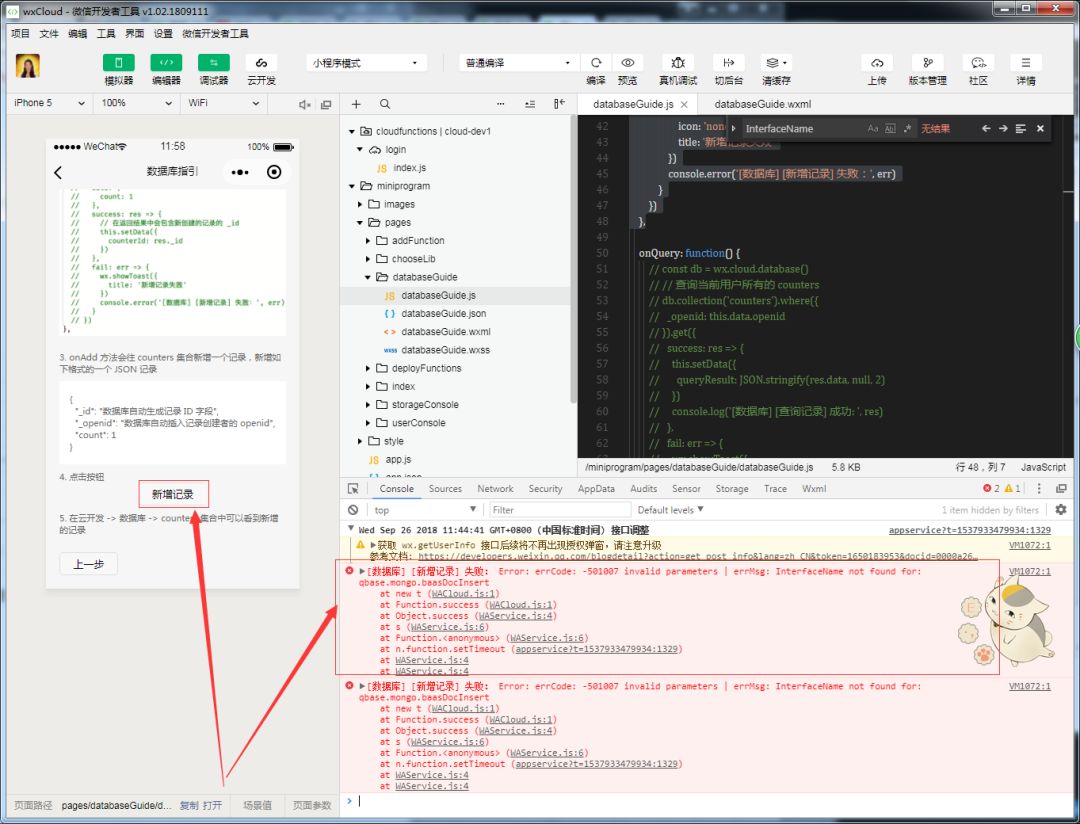
Task: Close the editor find widget
Action: tap(1040, 129)
